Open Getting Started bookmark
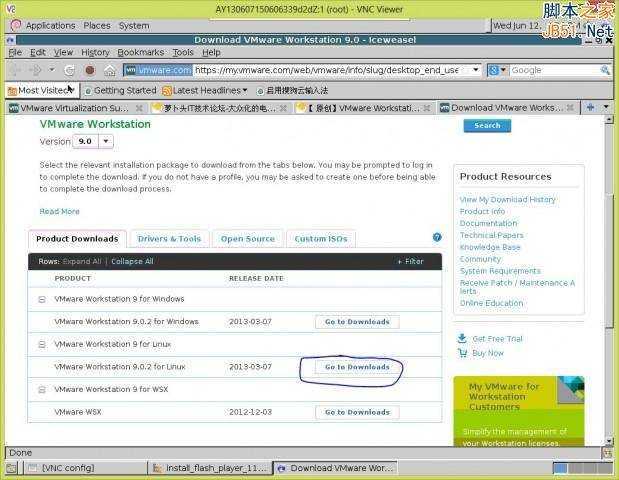Screen dimensions: 619x480 (120, 91)
